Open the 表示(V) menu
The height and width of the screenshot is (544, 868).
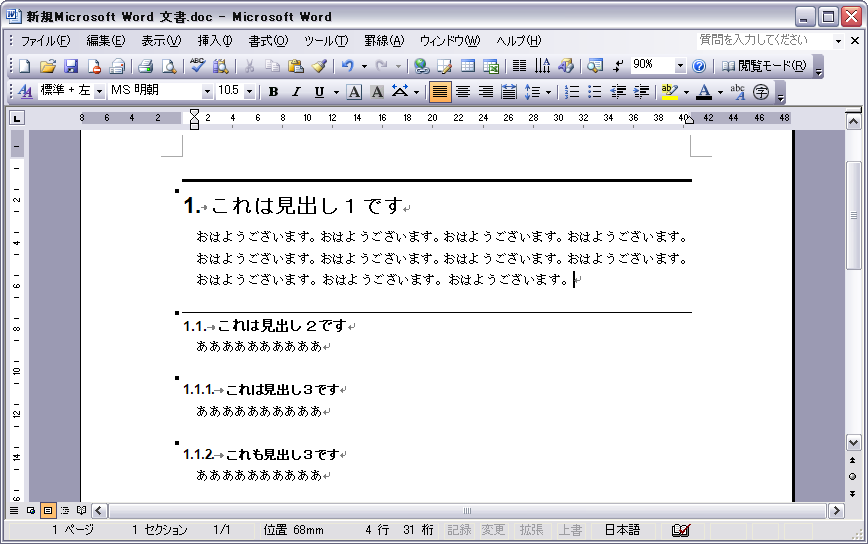pyautogui.click(x=161, y=41)
